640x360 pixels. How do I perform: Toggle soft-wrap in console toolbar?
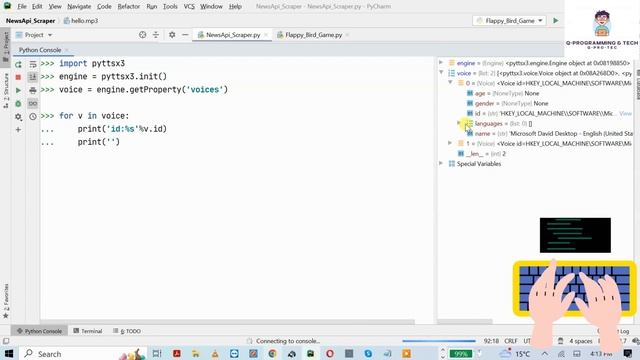point(33,64)
